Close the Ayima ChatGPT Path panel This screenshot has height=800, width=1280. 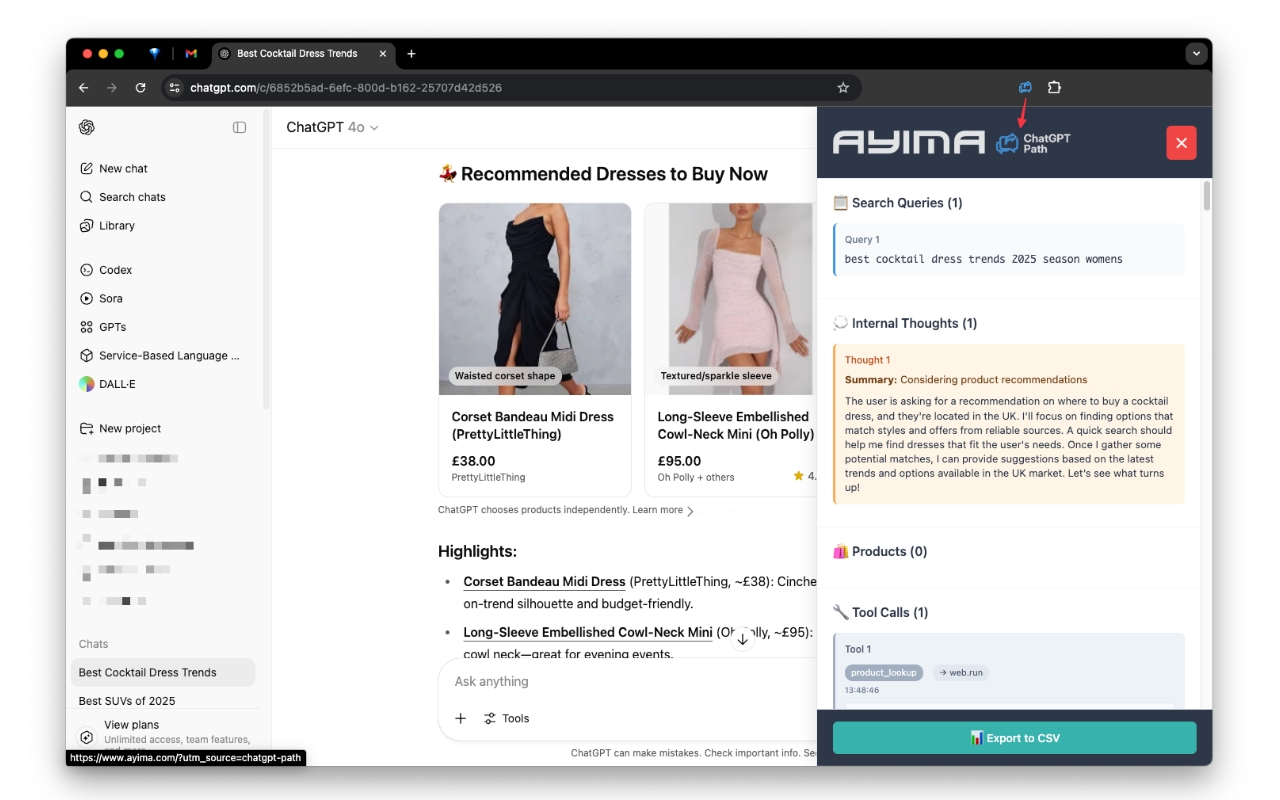(1181, 143)
